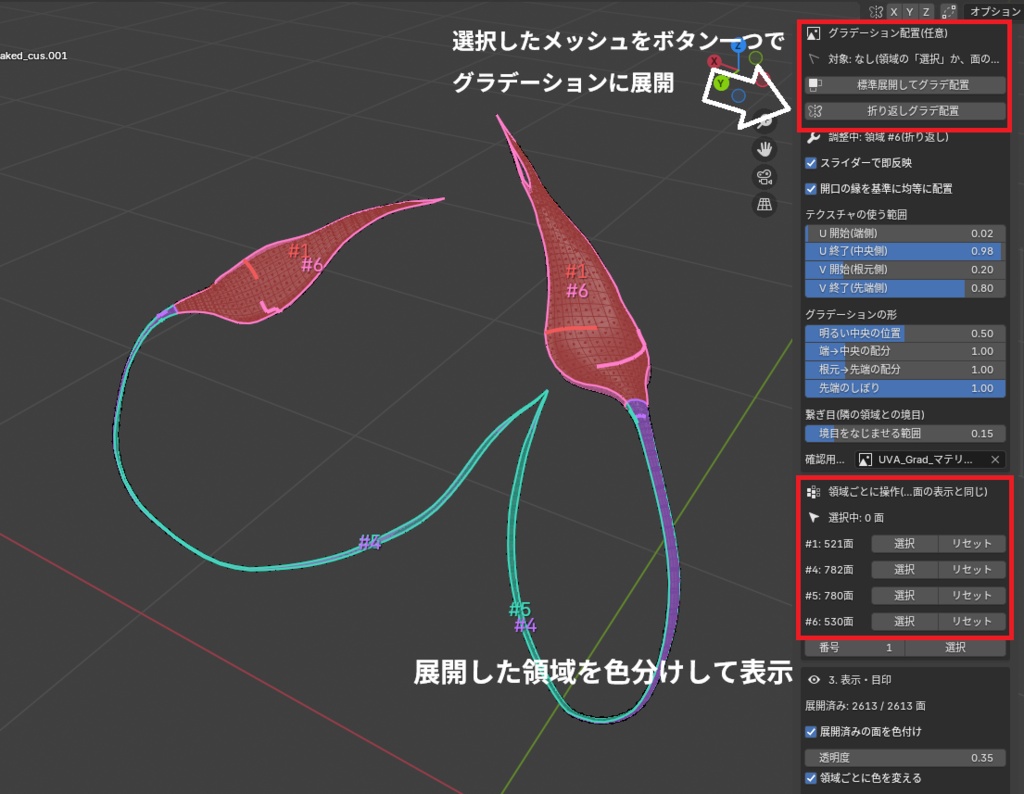Click the pan view hand icon
1024x794 pixels.
click(x=764, y=150)
